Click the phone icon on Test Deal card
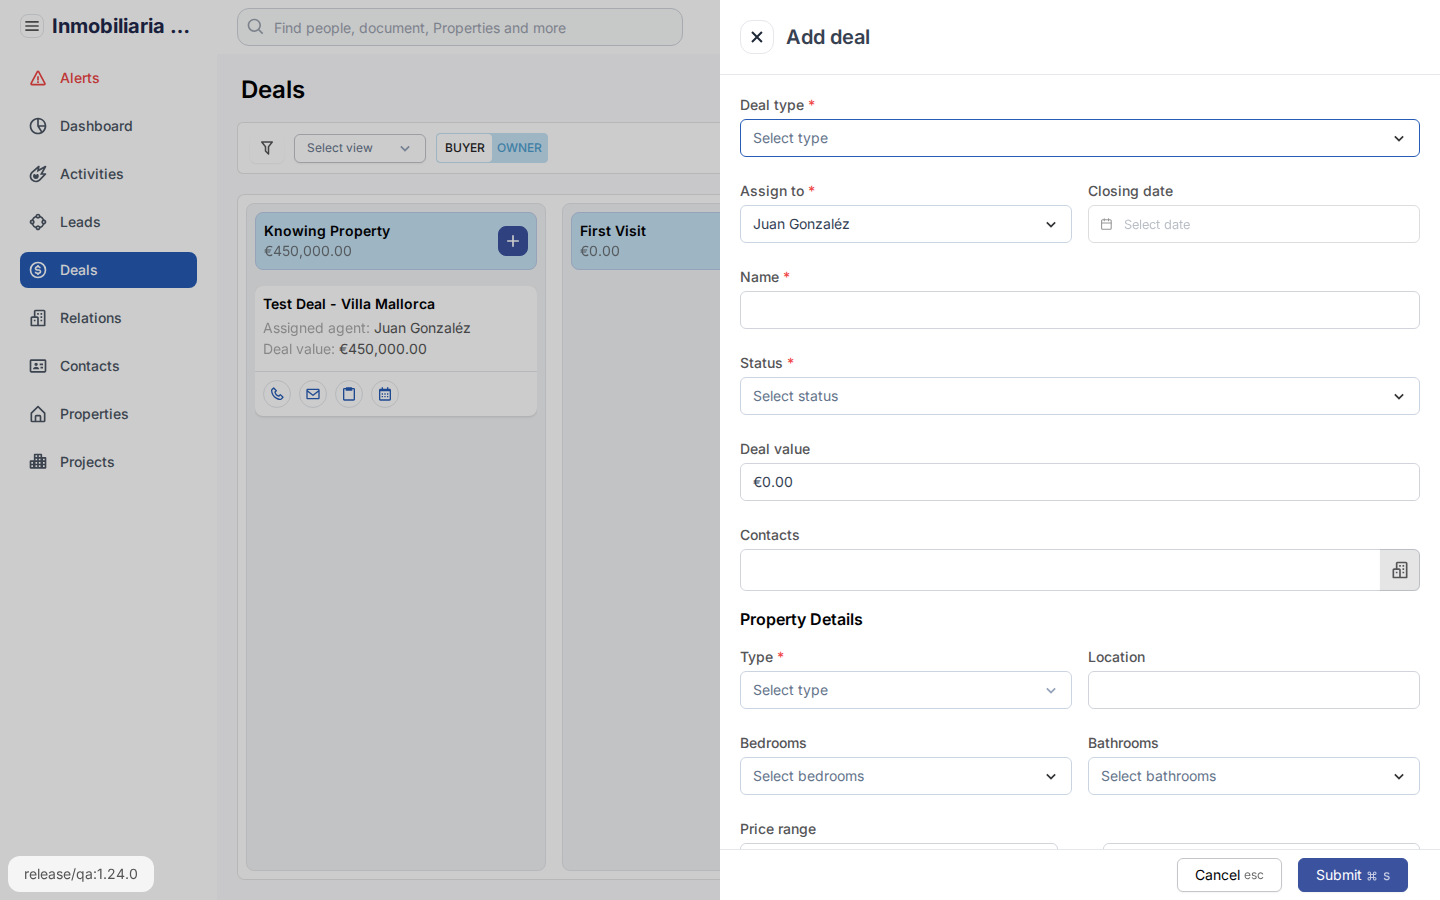1440x900 pixels. point(277,394)
